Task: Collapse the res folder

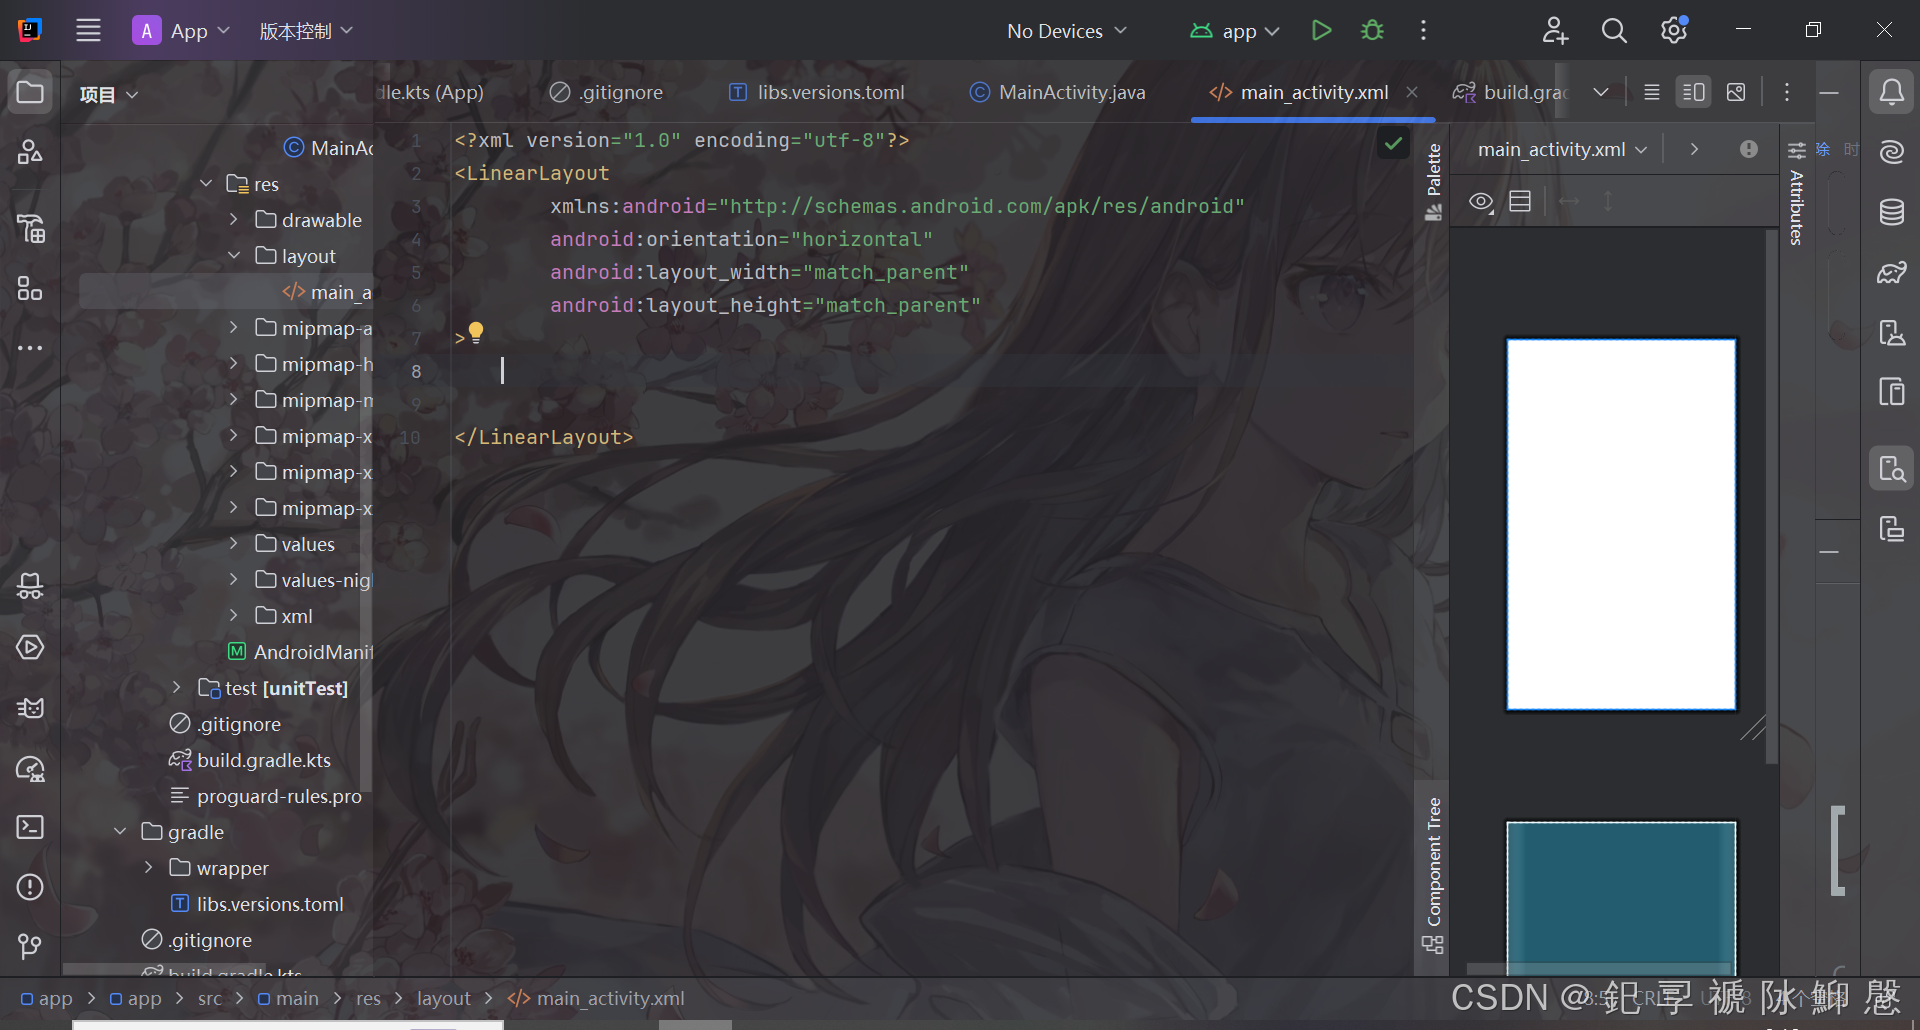Action: [x=206, y=184]
